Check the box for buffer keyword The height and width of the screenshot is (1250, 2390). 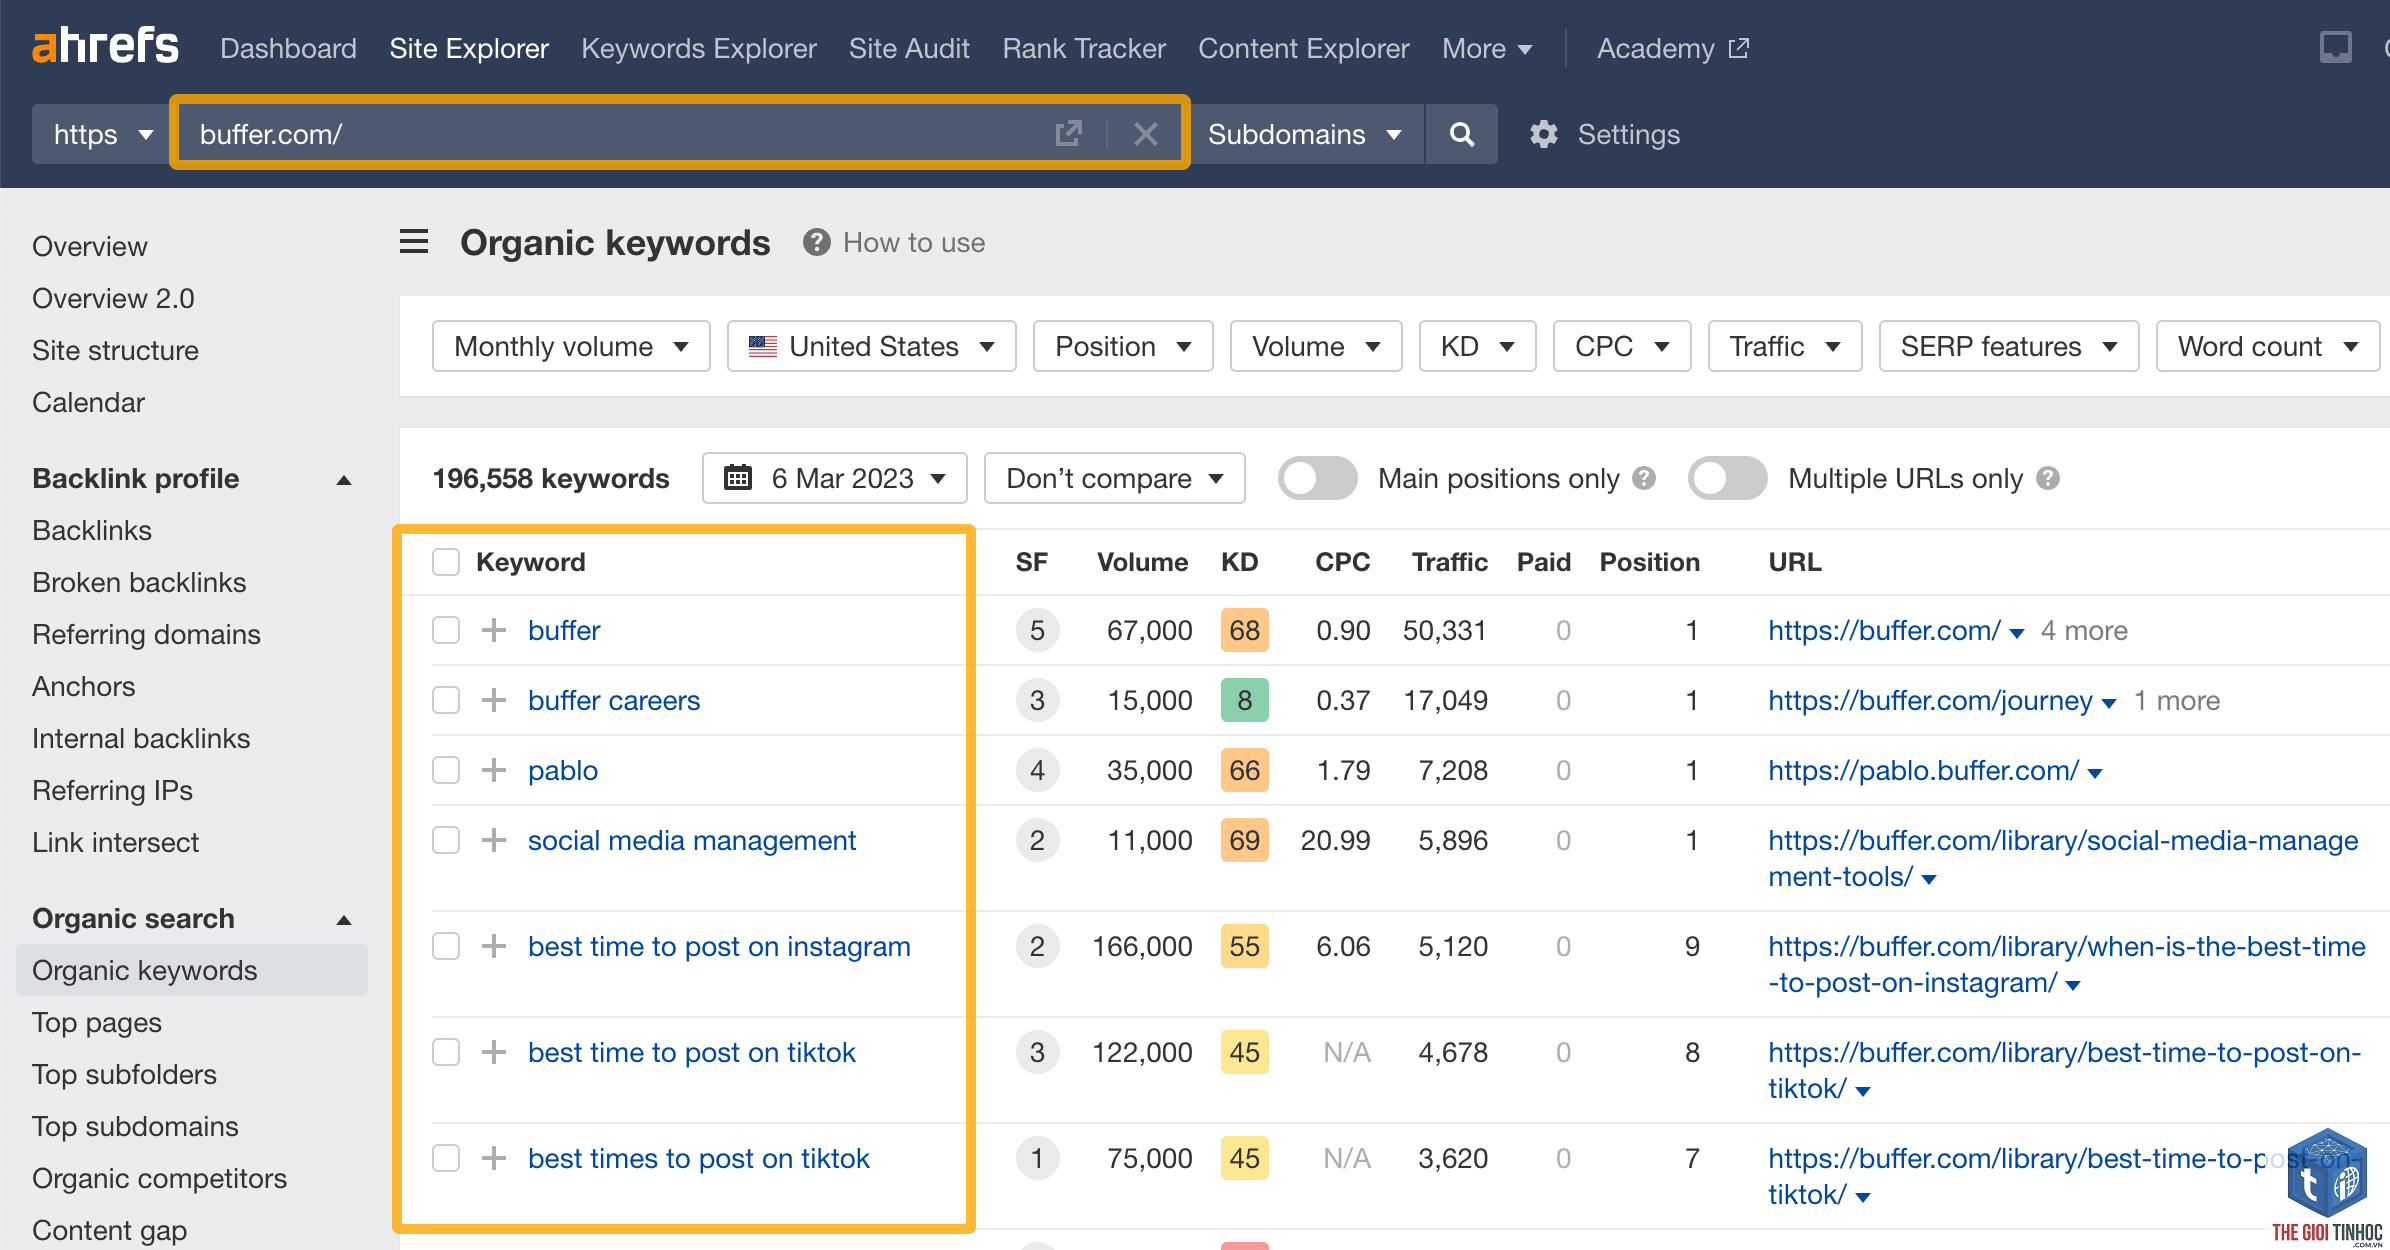pos(446,630)
